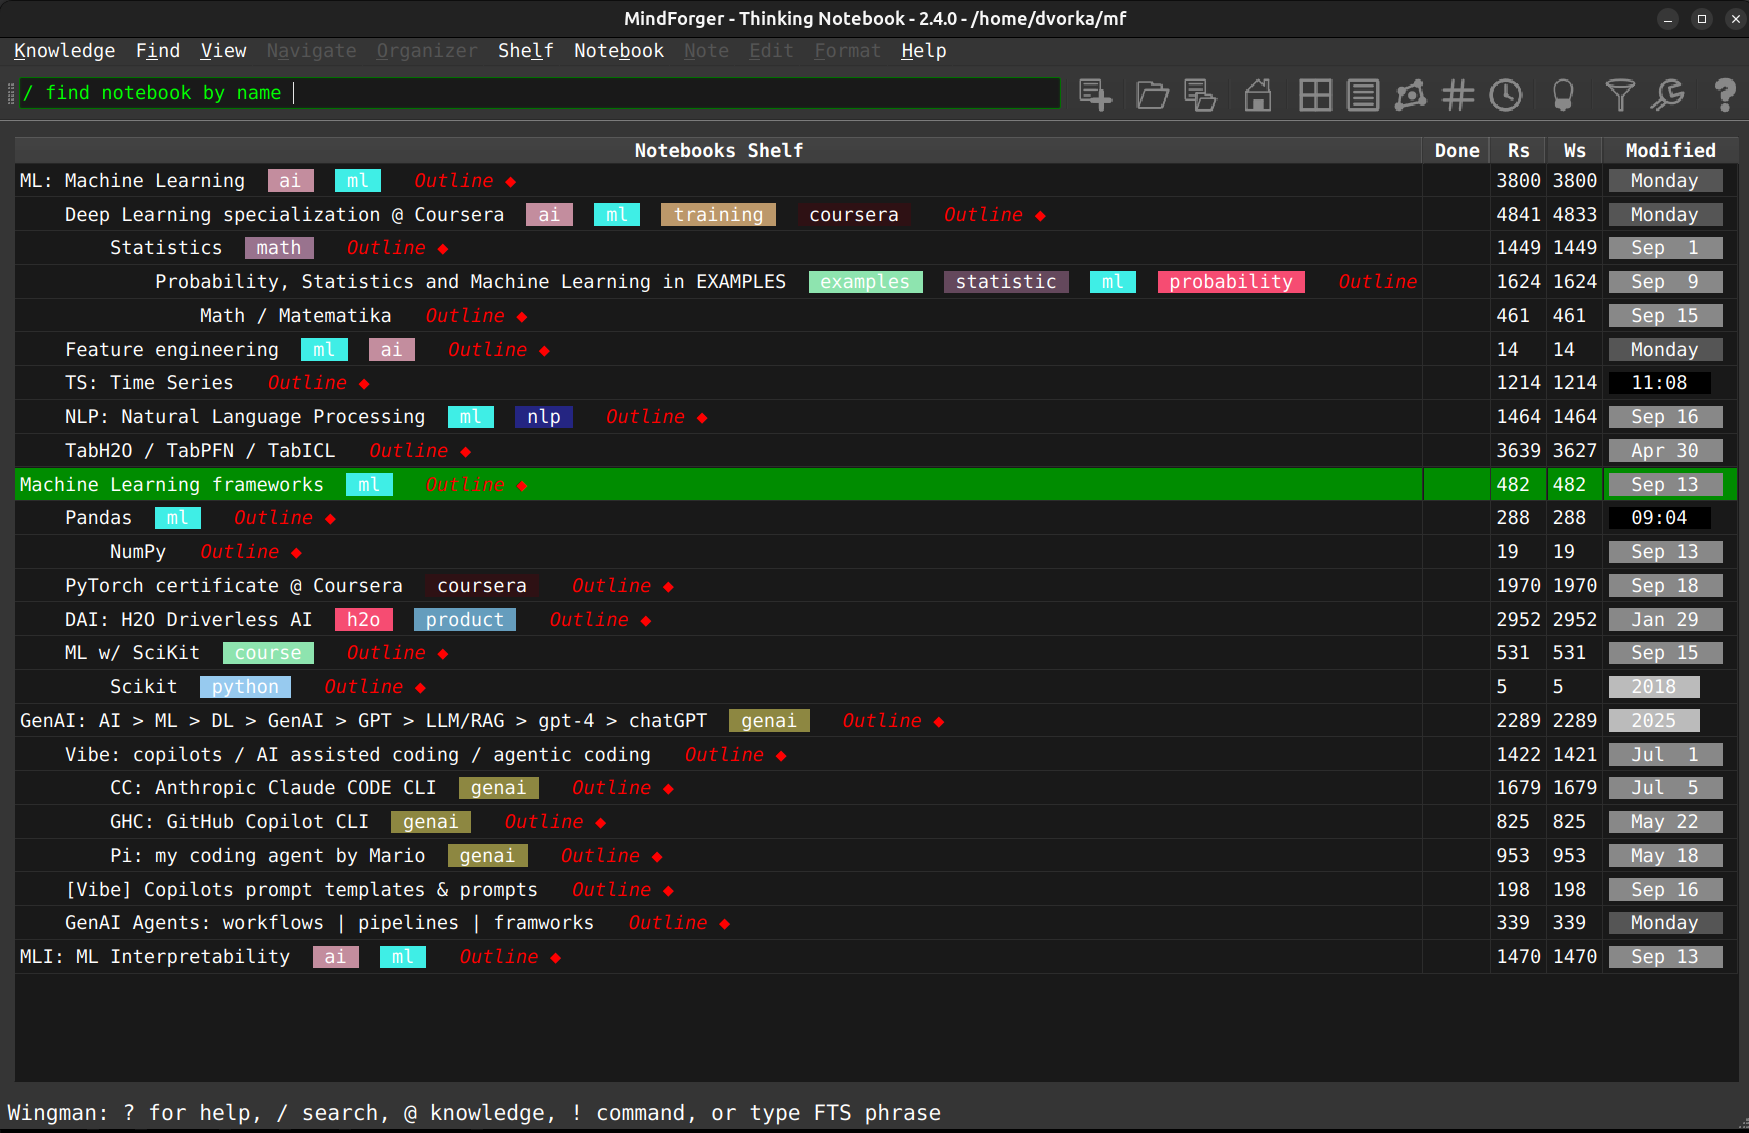Show the notebooks list view icon
Screen dimensions: 1749x1133
(x=1362, y=95)
